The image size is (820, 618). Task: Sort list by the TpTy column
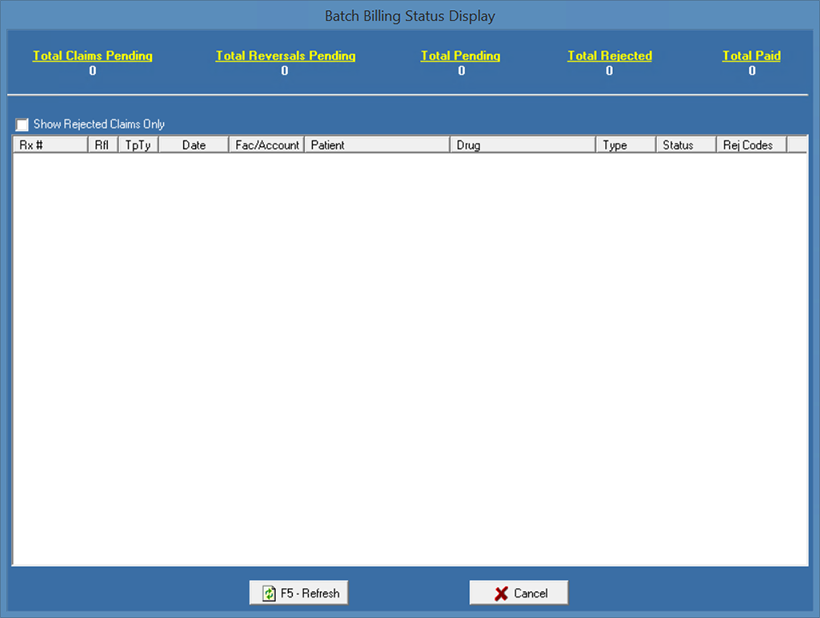(x=137, y=145)
